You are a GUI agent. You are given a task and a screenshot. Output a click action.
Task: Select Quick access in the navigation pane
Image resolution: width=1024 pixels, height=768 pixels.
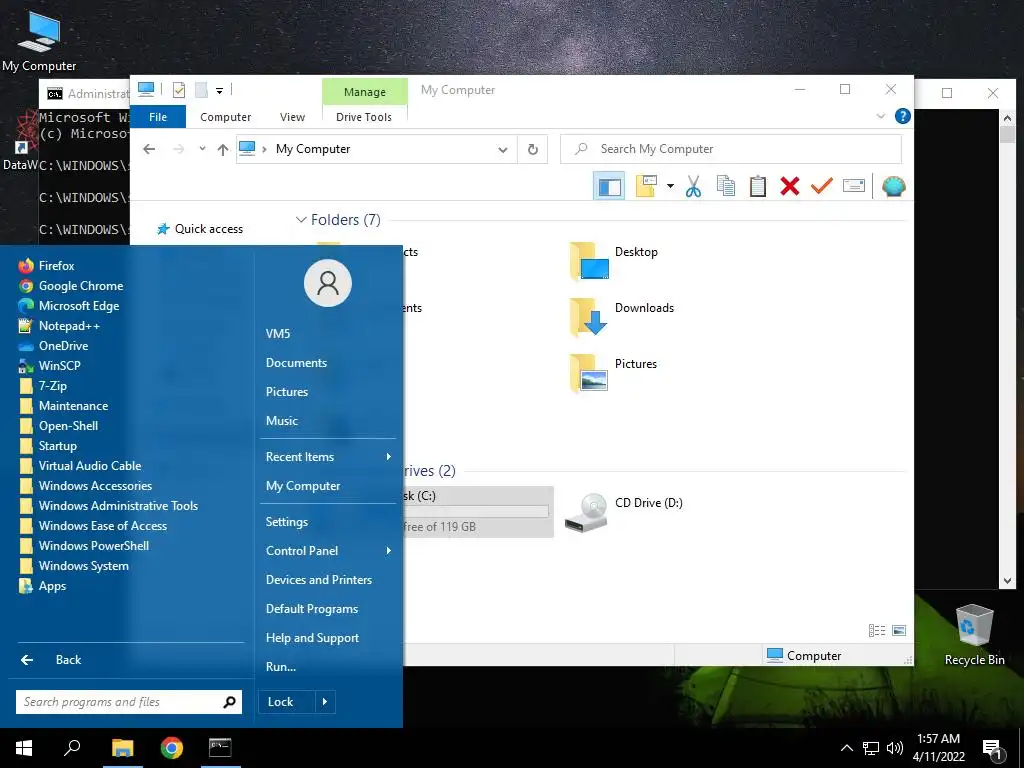[x=200, y=229]
